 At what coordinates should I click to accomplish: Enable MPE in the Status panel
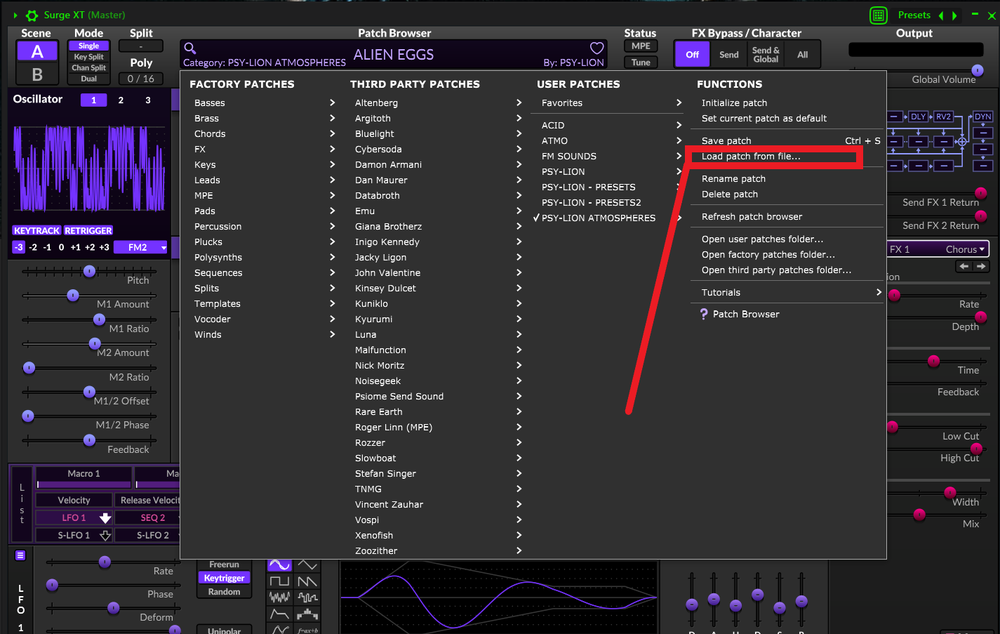tap(640, 45)
